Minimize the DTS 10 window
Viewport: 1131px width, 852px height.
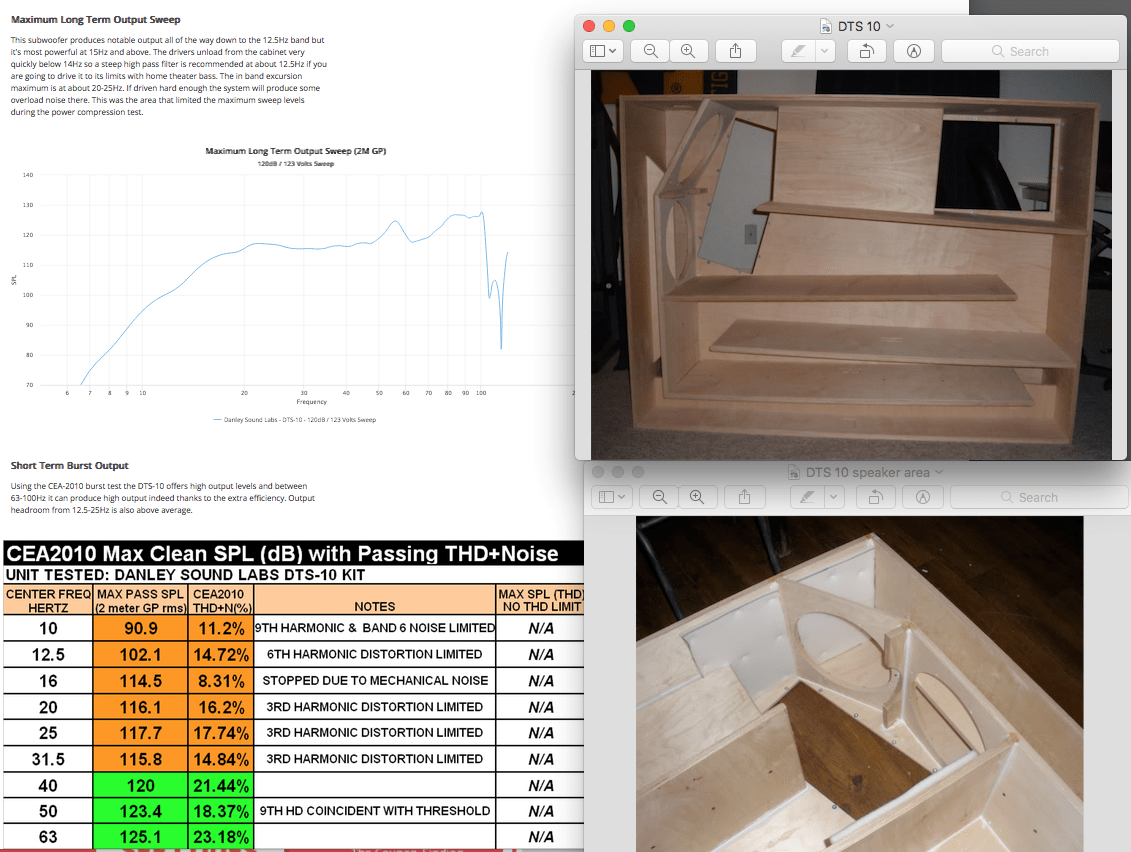[x=609, y=26]
